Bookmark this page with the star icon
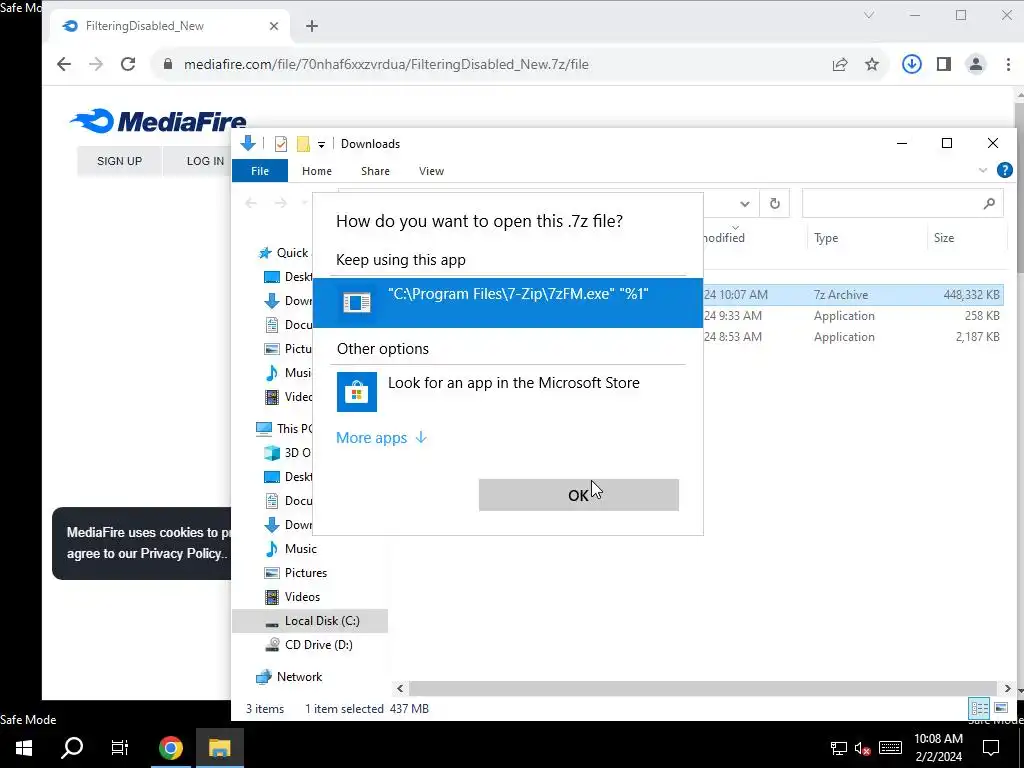The image size is (1024, 768). [872, 64]
